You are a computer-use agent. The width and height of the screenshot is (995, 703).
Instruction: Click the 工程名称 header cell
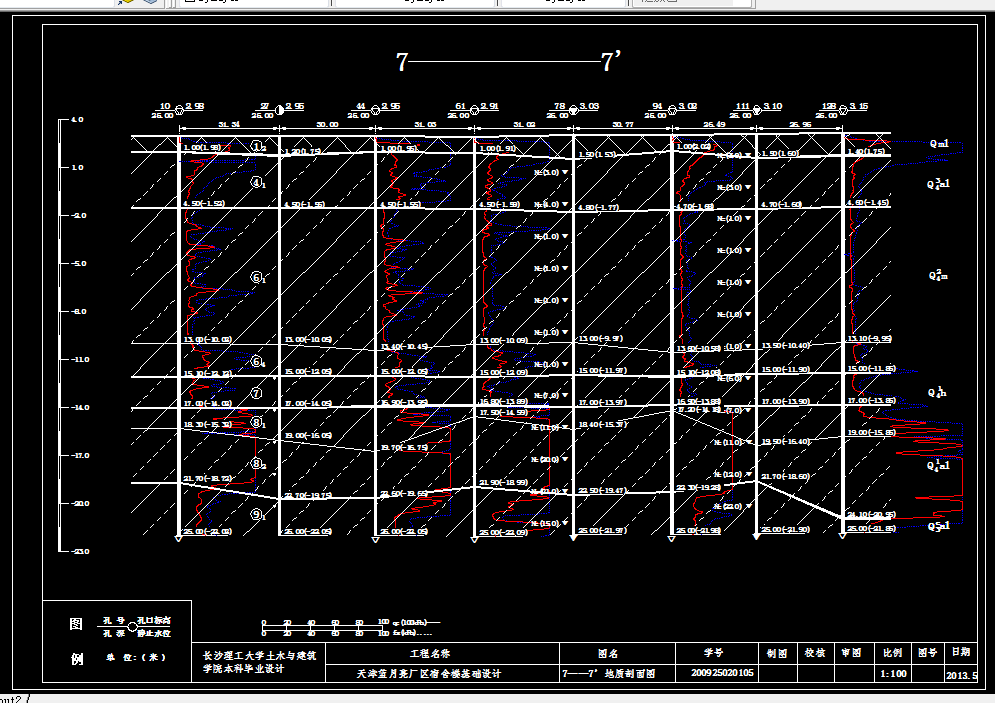430,654
